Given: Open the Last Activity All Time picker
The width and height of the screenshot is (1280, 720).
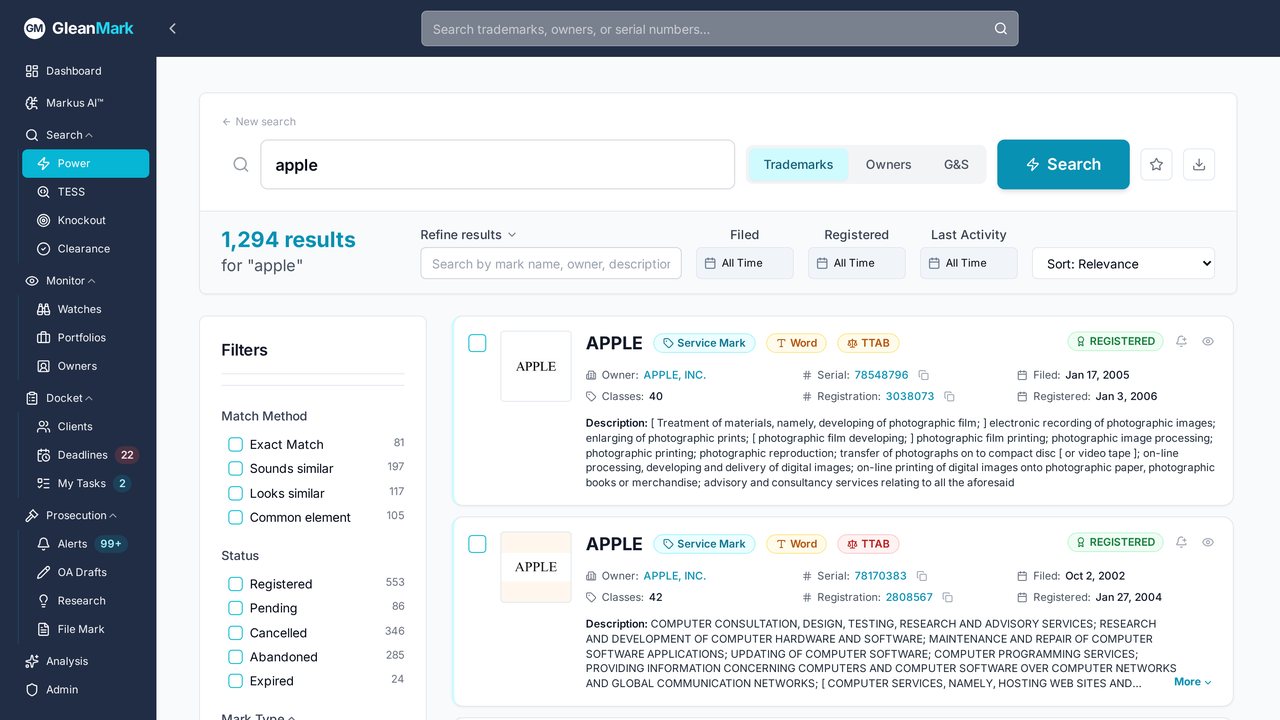Looking at the screenshot, I should (x=969, y=263).
